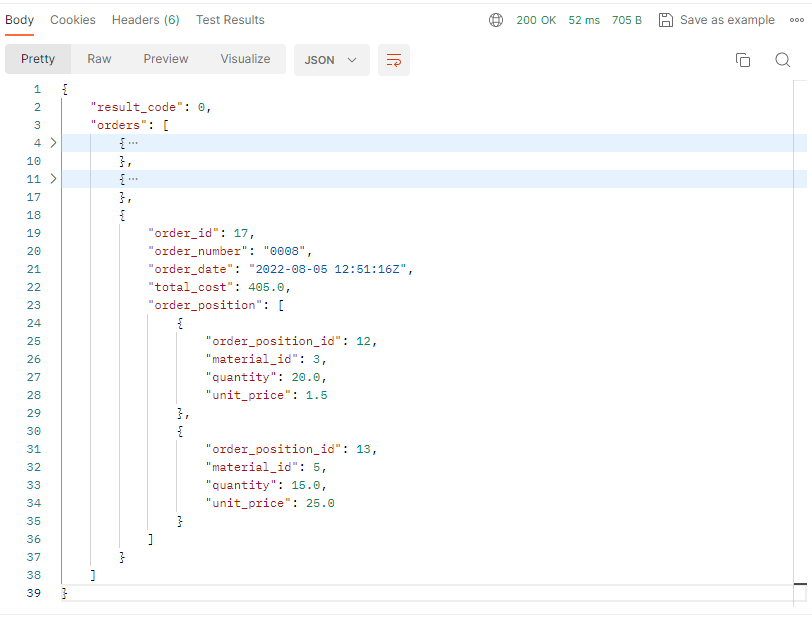812x619 pixels.
Task: Switch to Raw view
Action: (x=99, y=59)
